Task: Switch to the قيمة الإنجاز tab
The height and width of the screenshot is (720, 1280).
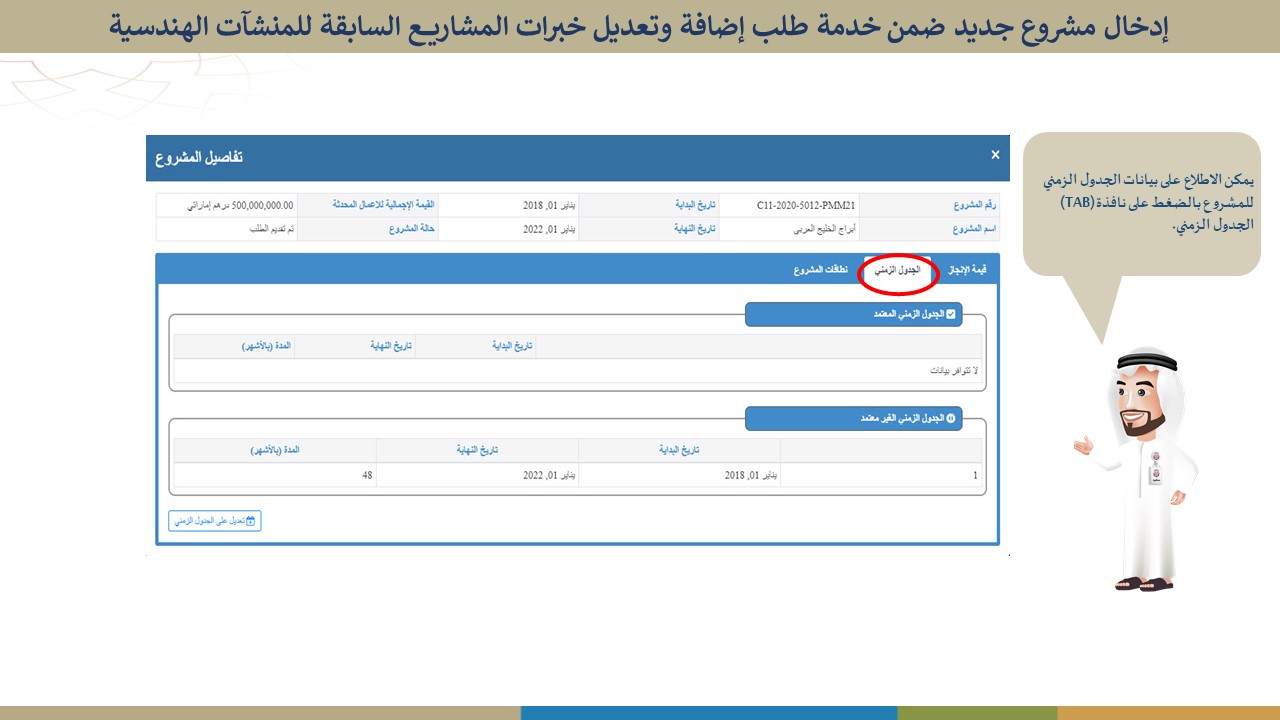Action: (x=966, y=270)
